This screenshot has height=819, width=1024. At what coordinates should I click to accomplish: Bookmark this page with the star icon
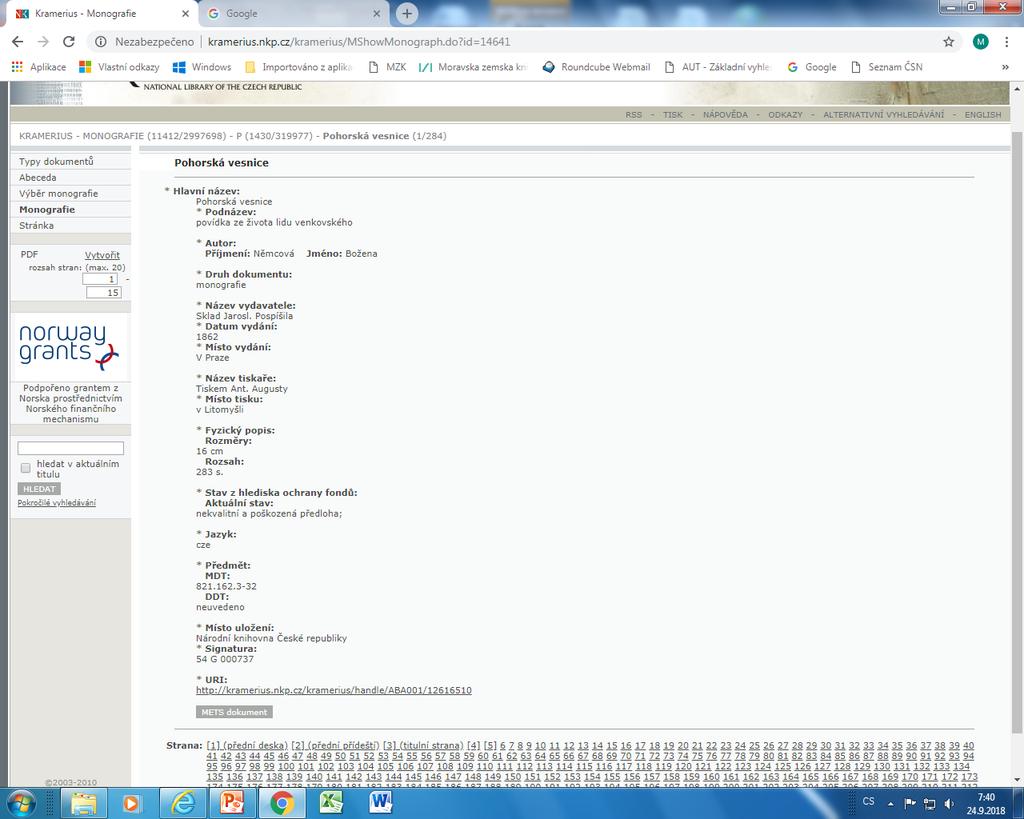point(948,42)
